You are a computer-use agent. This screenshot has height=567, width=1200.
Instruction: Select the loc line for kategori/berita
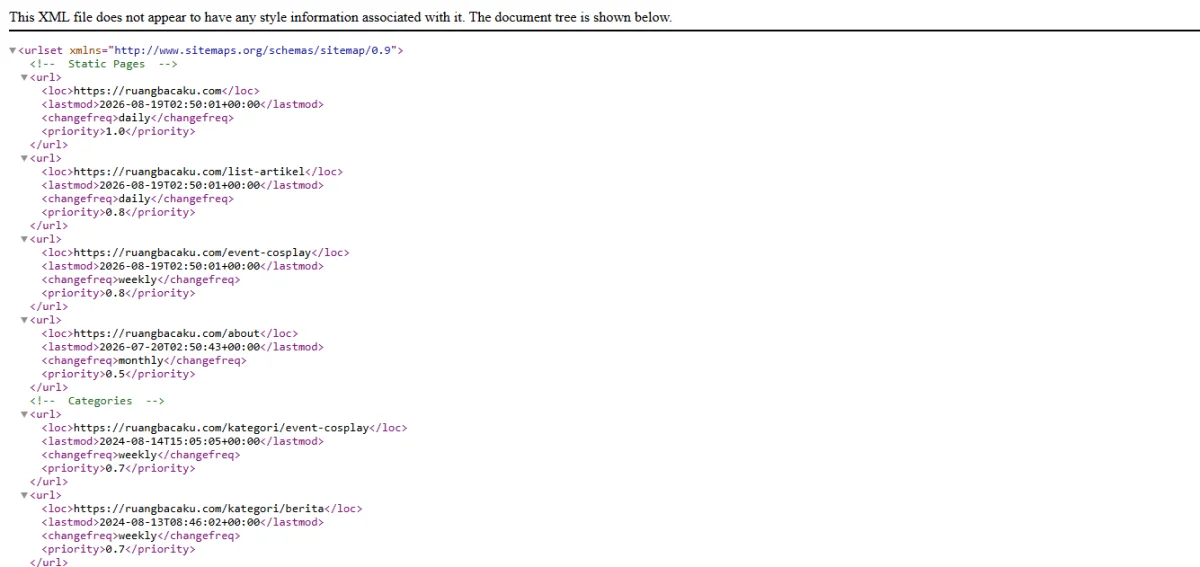tap(202, 509)
